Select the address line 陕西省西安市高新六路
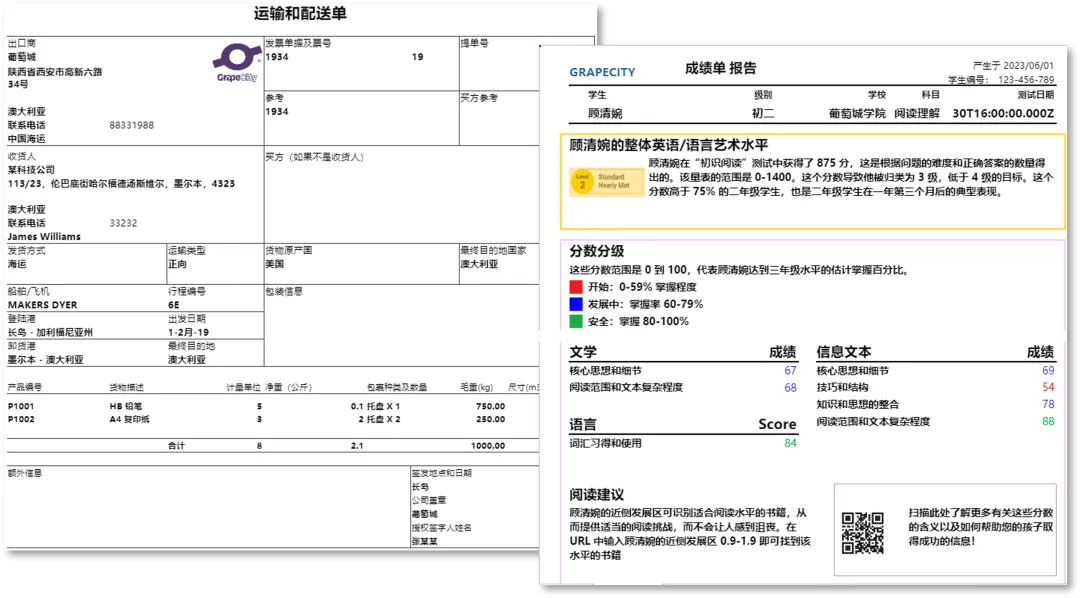The height and width of the screenshot is (598, 1080). (x=54, y=72)
